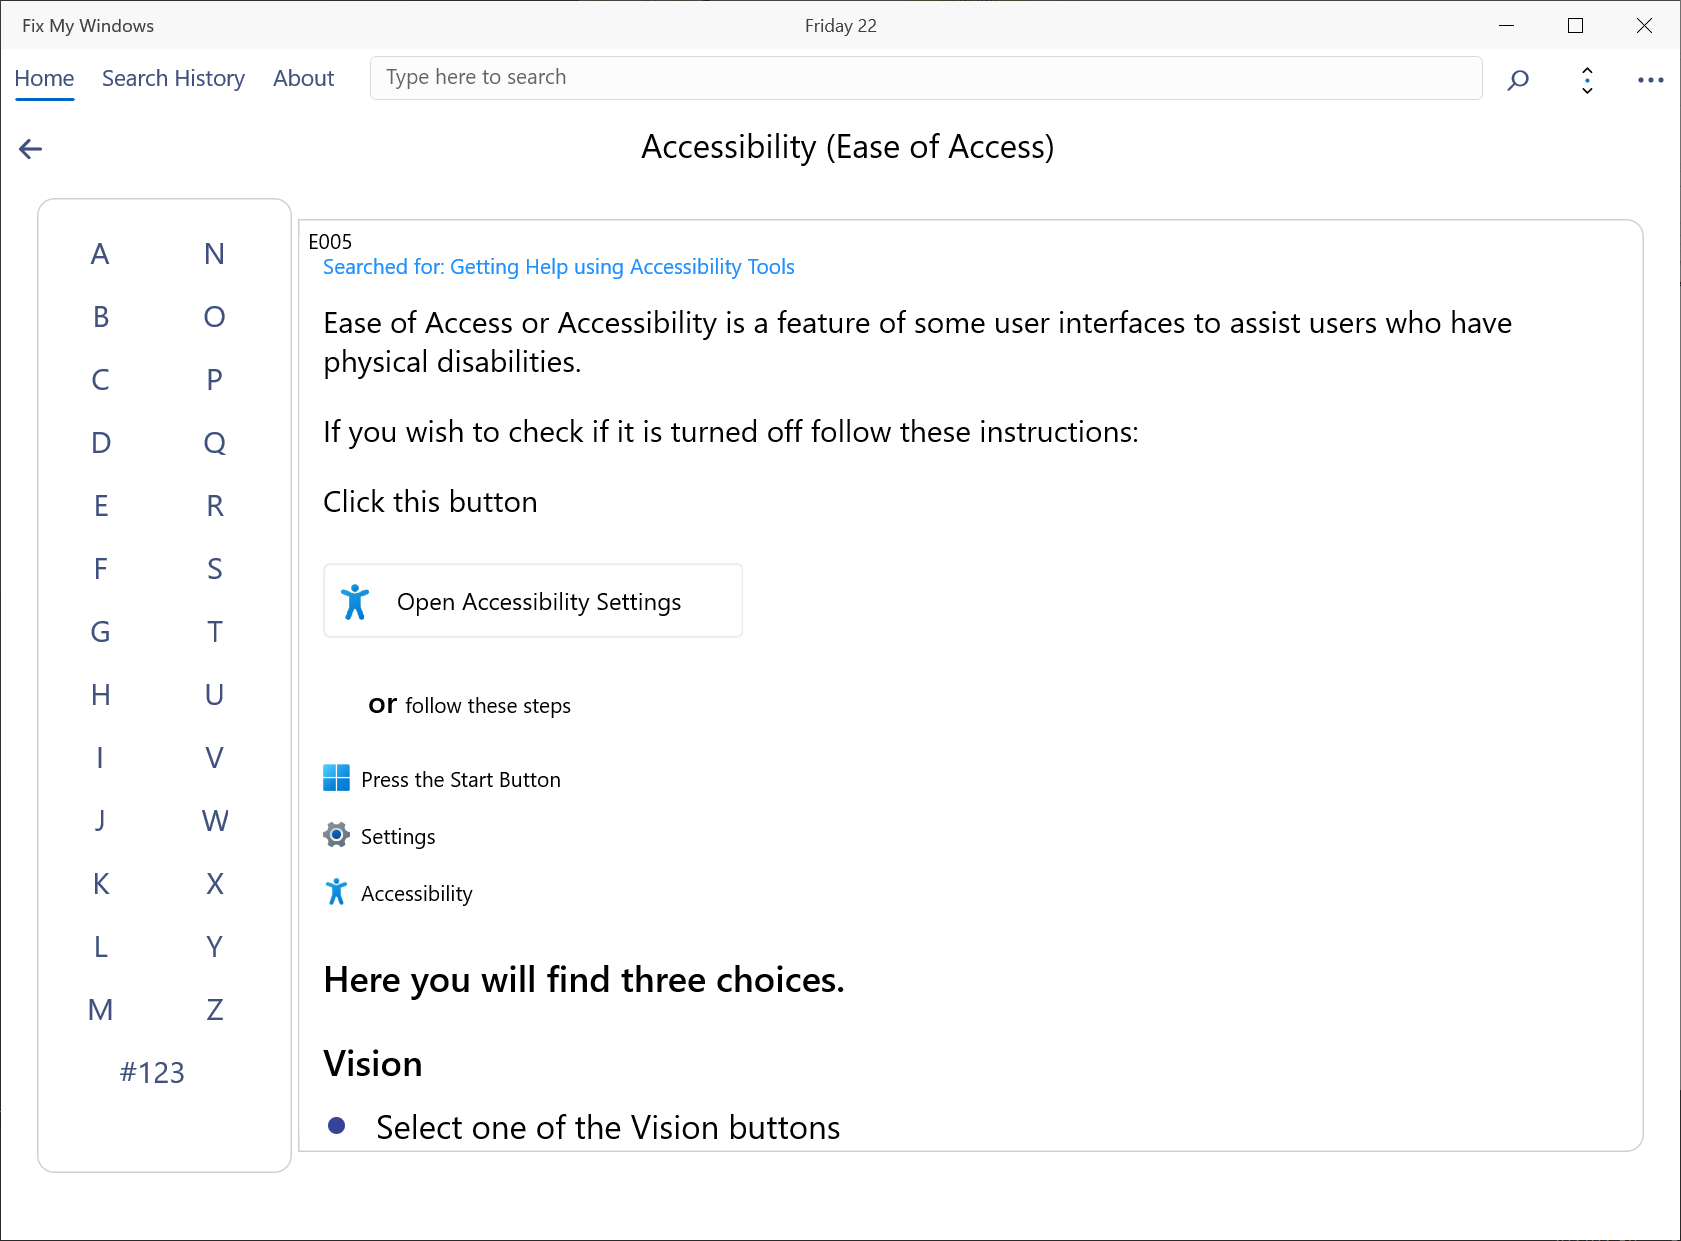Go to the Home tab
Screen dimensions: 1681x1241
point(44,78)
